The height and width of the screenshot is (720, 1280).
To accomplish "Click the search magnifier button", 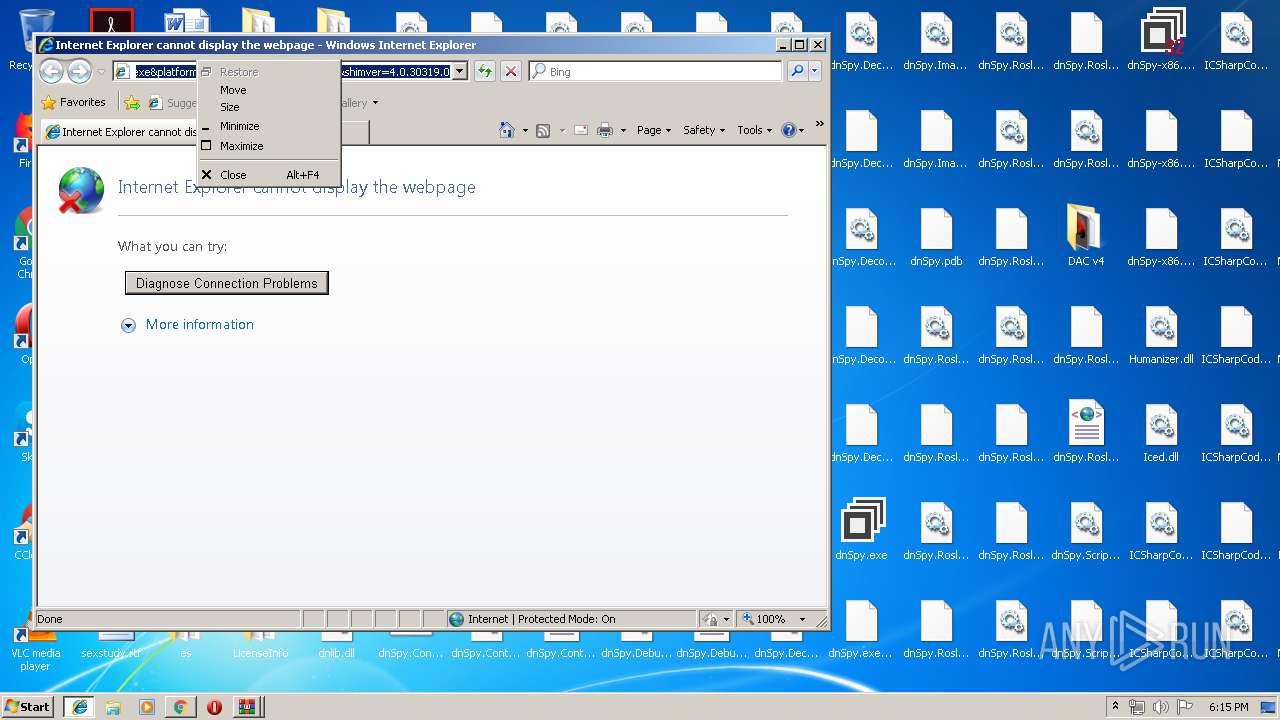I will tap(797, 71).
